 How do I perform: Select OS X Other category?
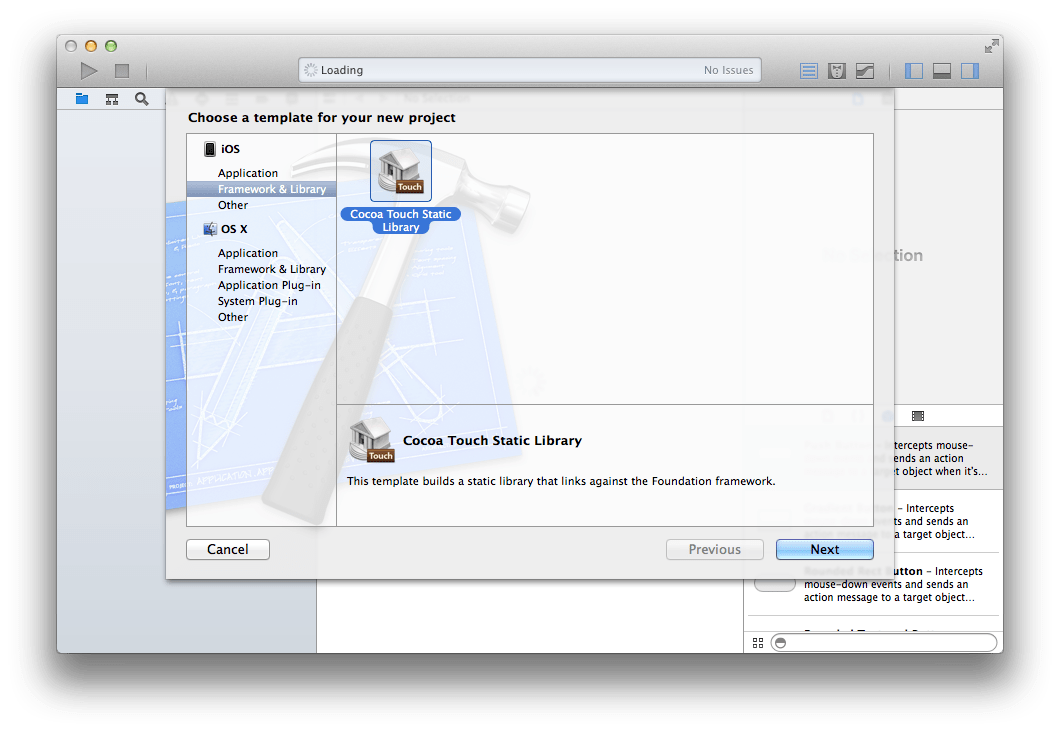[233, 317]
